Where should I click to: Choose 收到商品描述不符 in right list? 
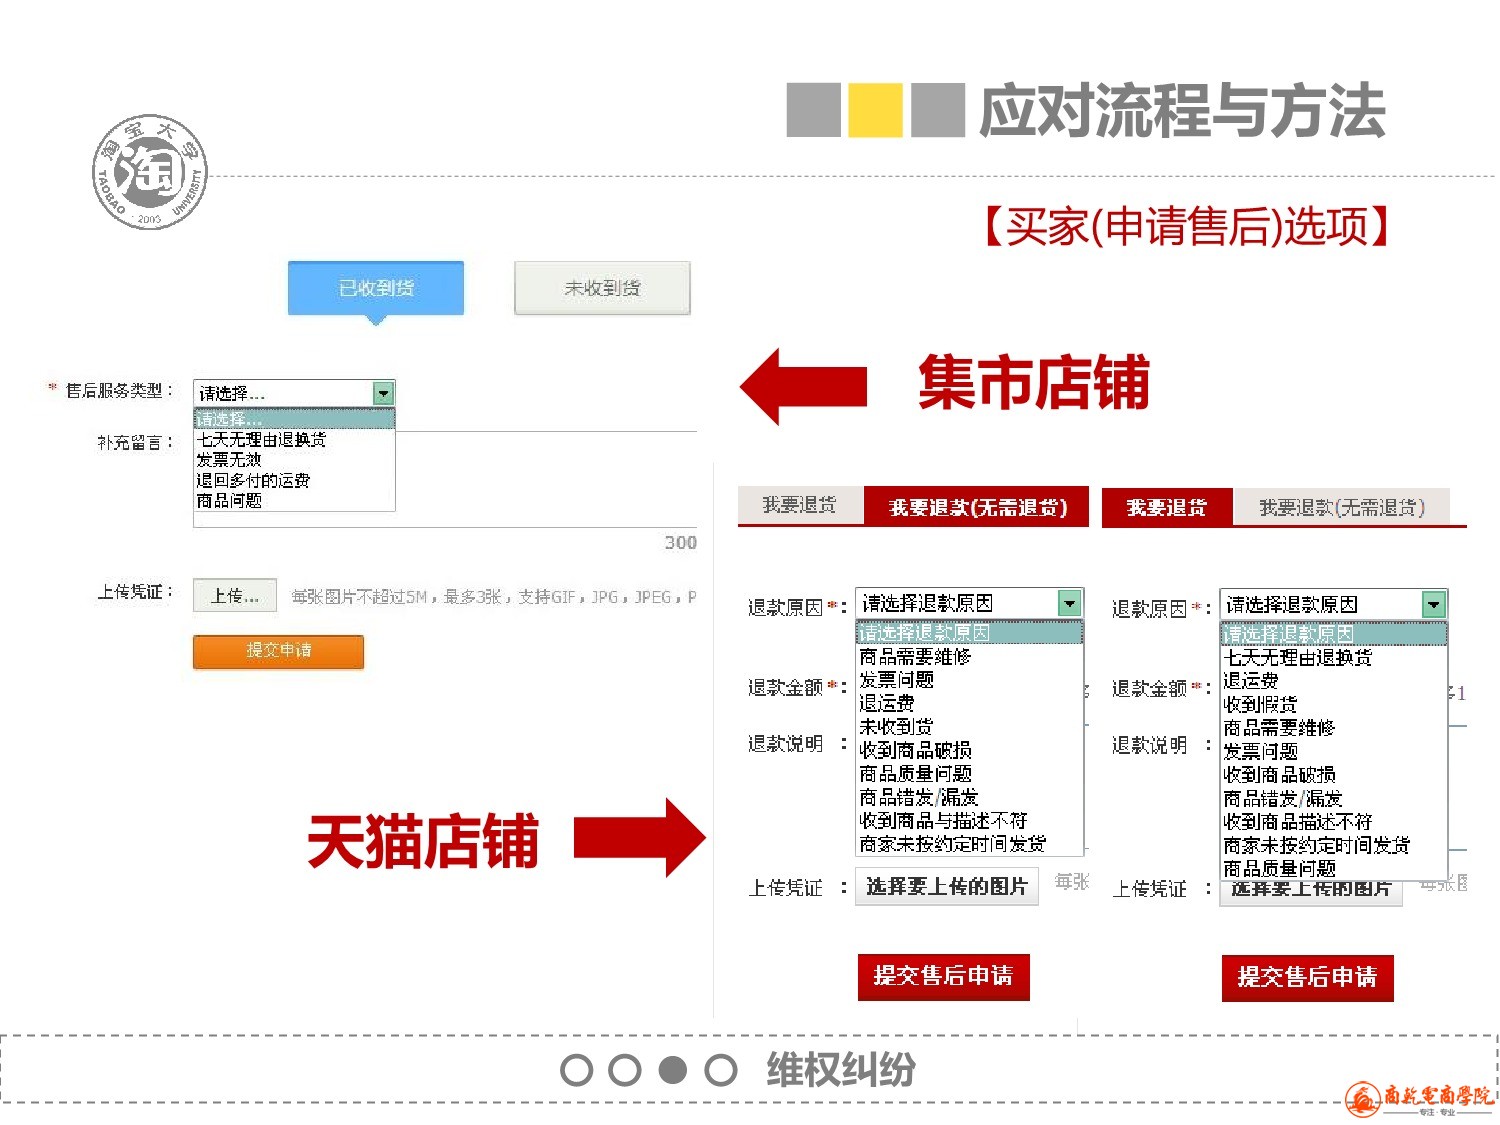tap(1334, 822)
